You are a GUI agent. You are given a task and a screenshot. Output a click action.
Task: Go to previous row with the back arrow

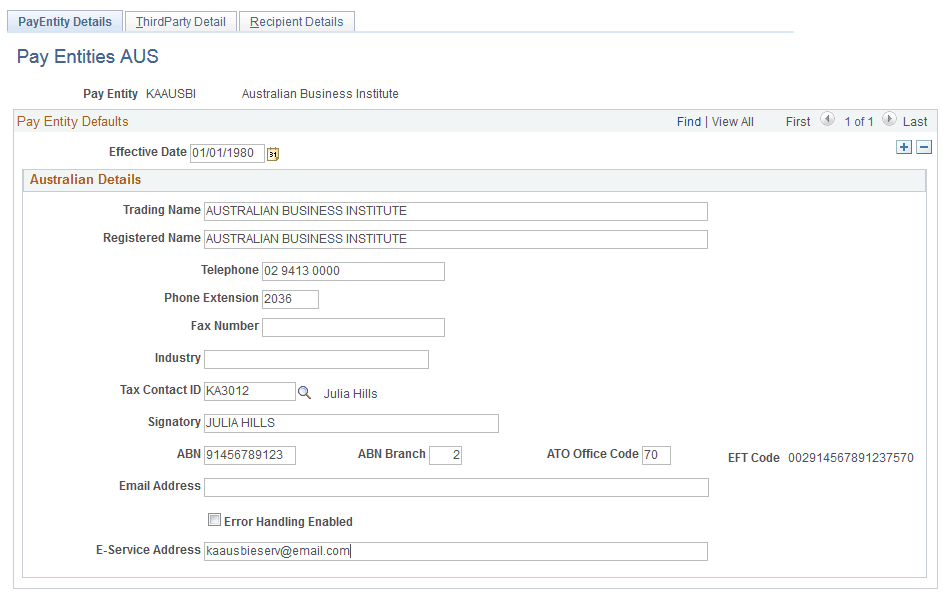click(x=828, y=120)
